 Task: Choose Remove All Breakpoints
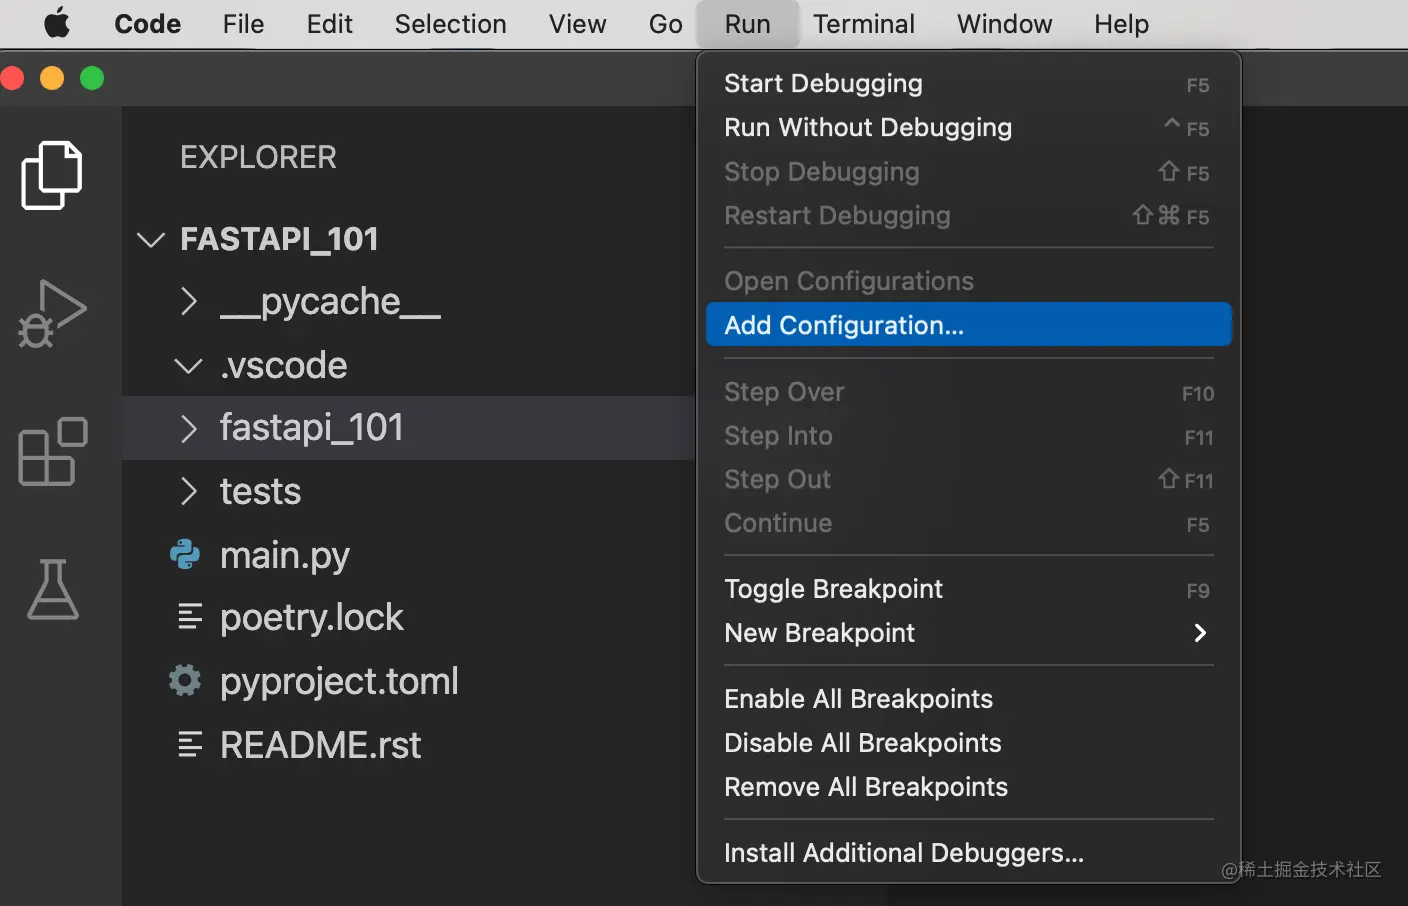coord(968,787)
